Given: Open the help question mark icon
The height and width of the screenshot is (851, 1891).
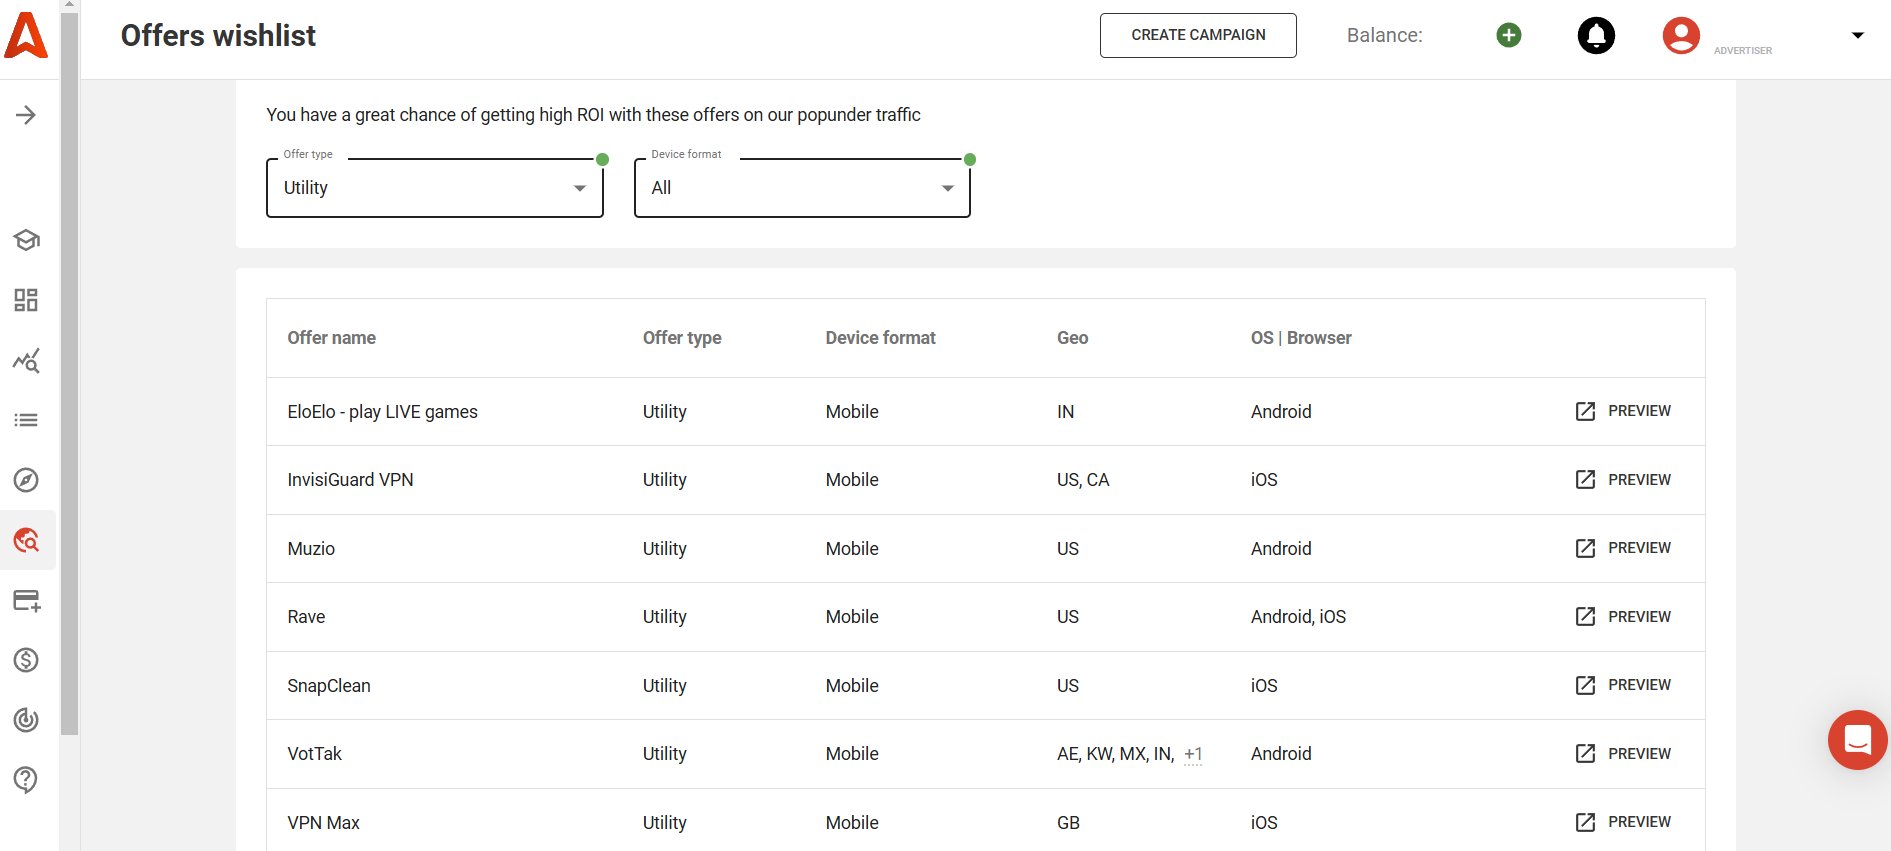Looking at the screenshot, I should 26,780.
